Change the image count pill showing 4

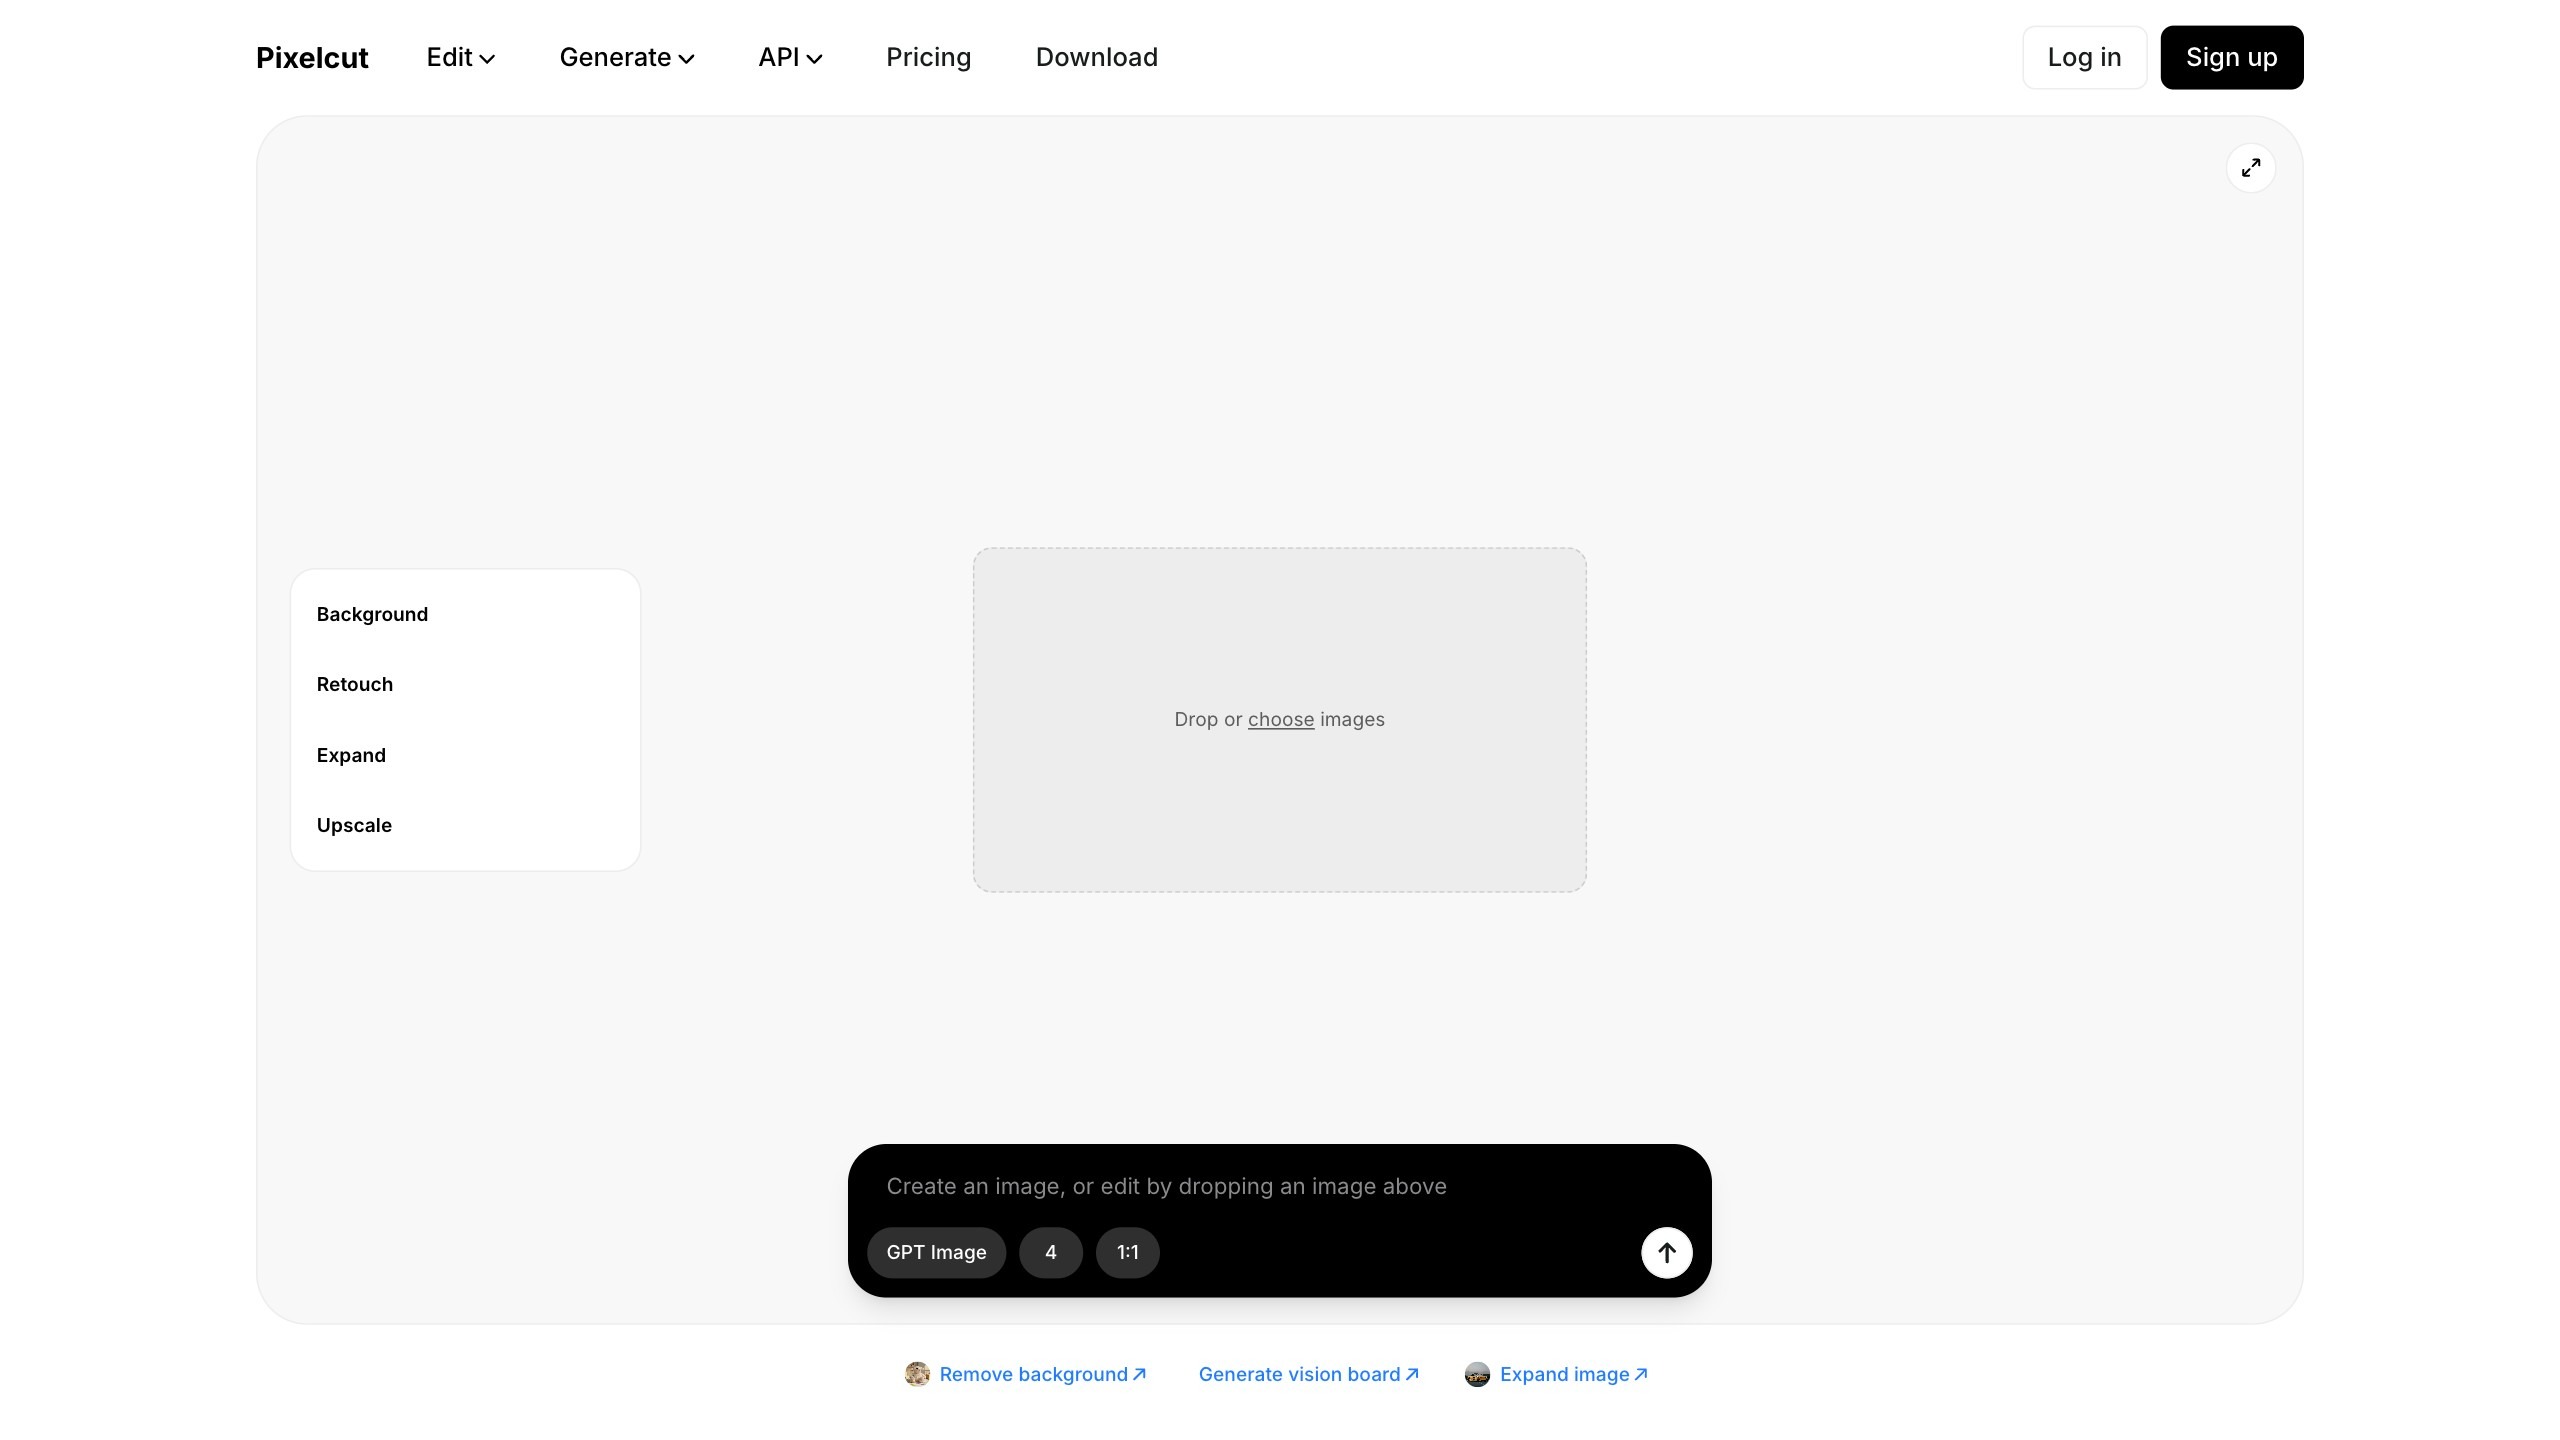pos(1050,1252)
